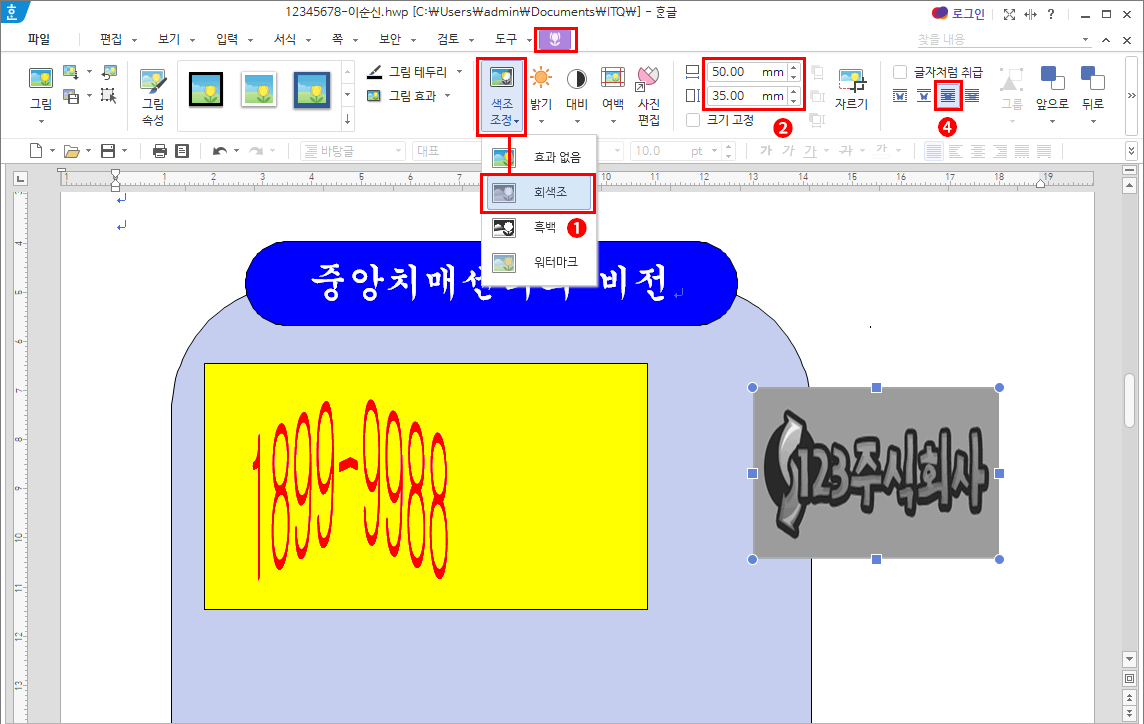
Task: Open the 입력 menu
Action: coord(227,39)
